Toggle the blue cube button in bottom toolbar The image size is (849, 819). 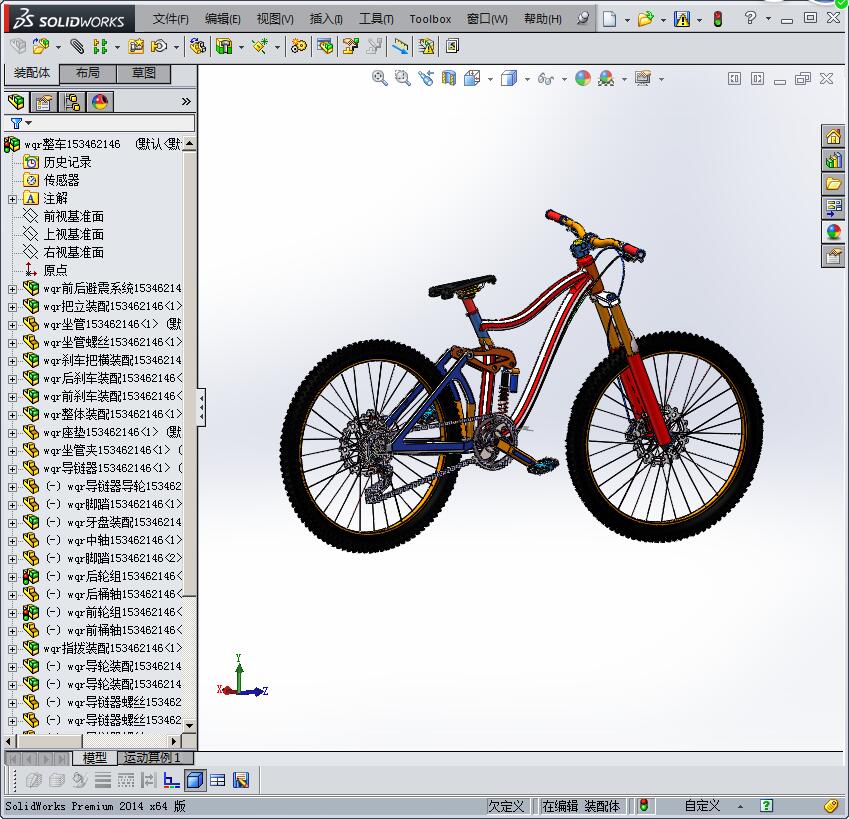tap(194, 780)
